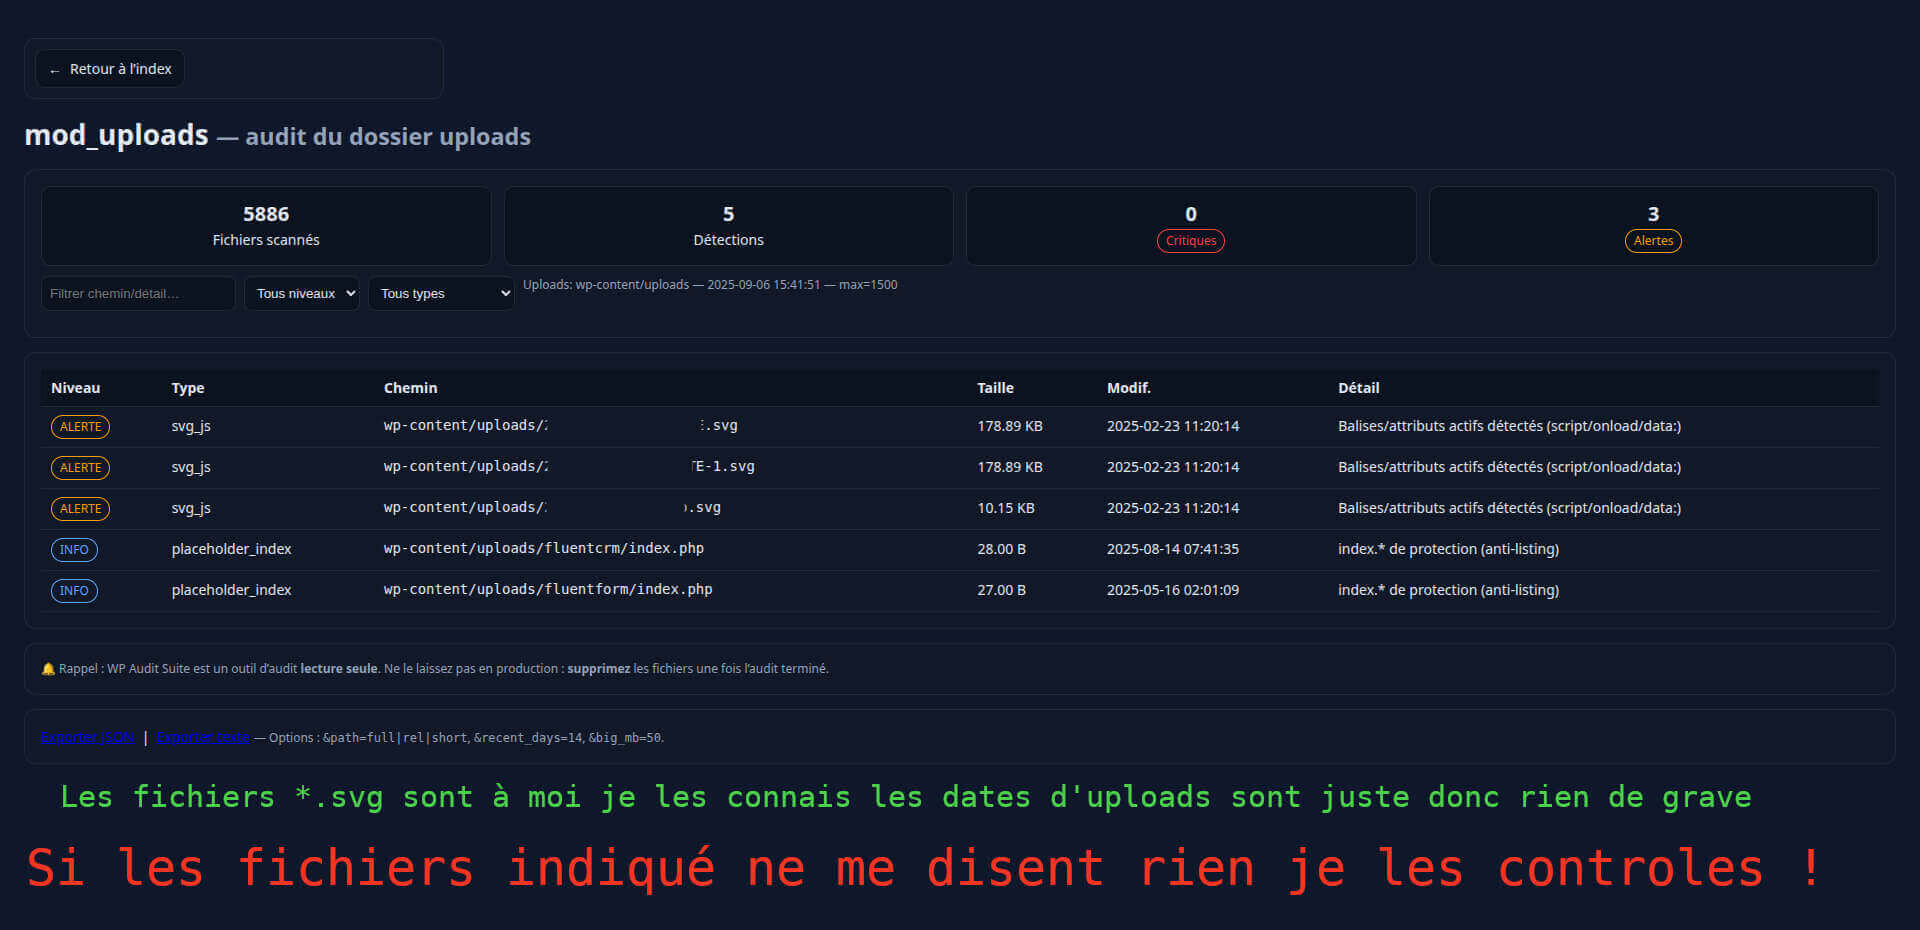Select the 5 Détections card
1920x930 pixels.
pyautogui.click(x=727, y=226)
